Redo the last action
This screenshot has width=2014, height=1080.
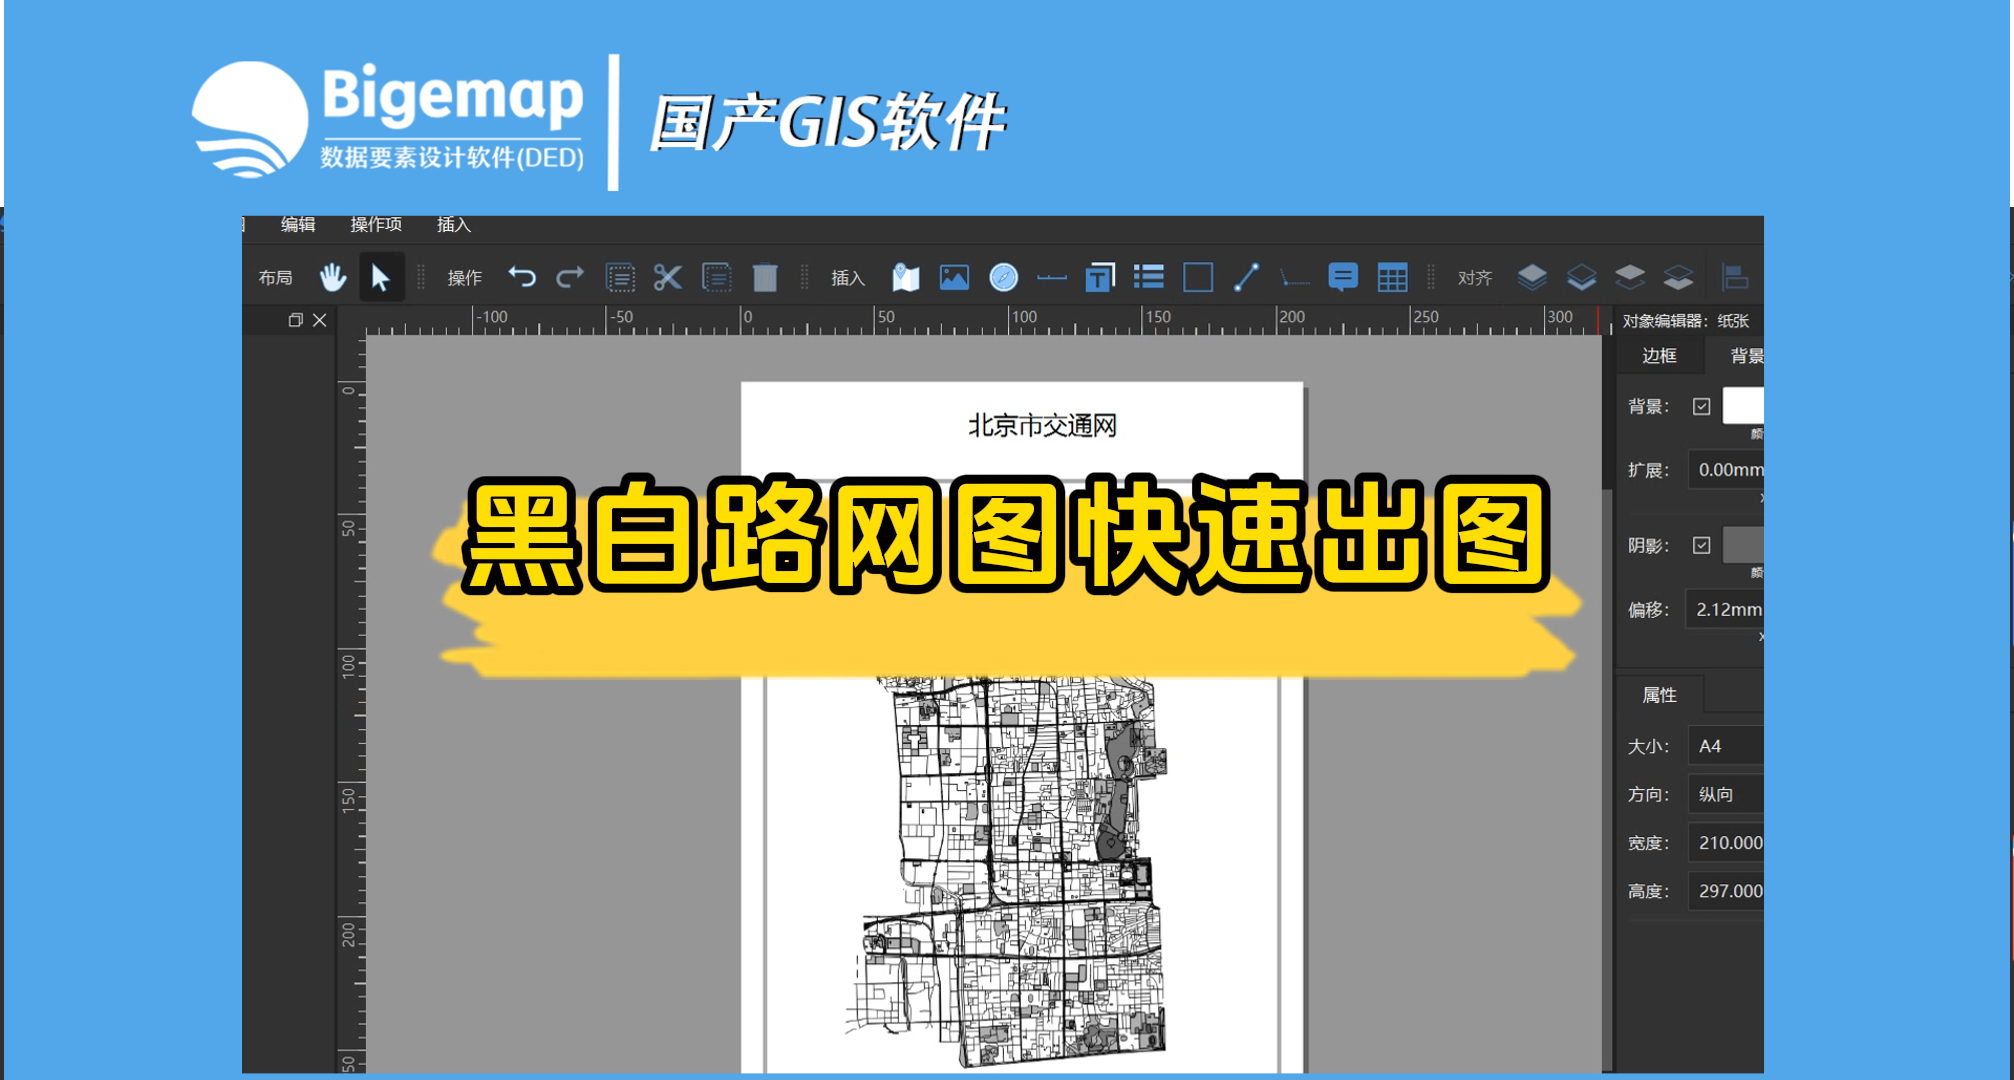point(570,277)
